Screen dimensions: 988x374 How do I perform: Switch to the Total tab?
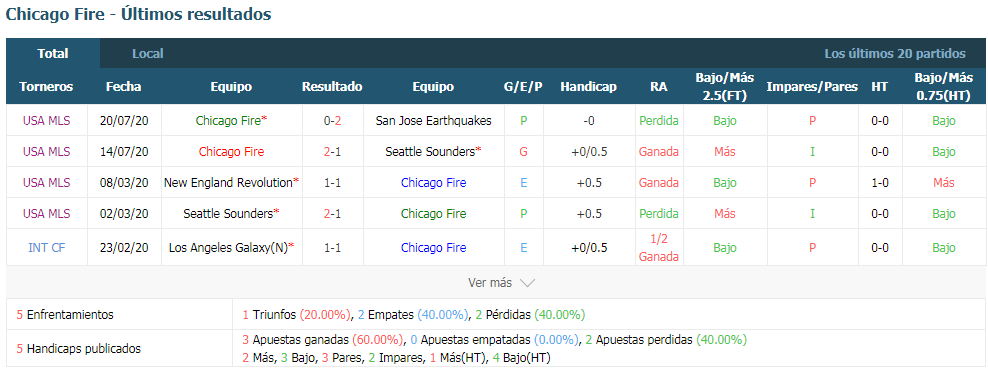point(53,54)
